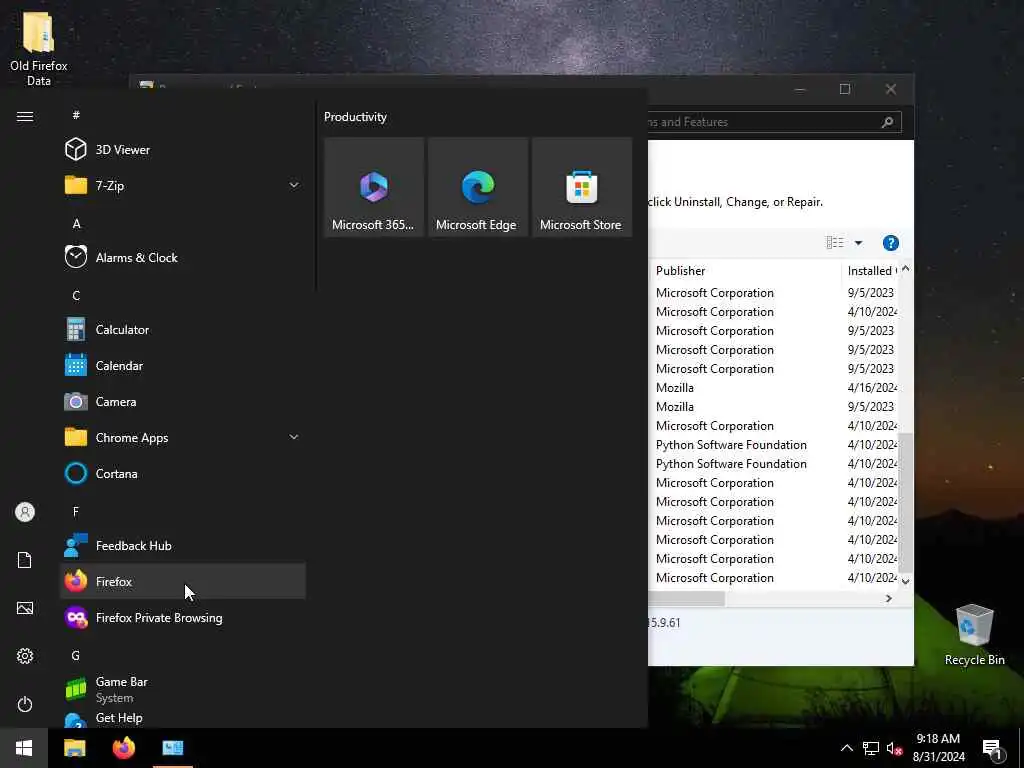Click the Windows Start button

(24, 748)
